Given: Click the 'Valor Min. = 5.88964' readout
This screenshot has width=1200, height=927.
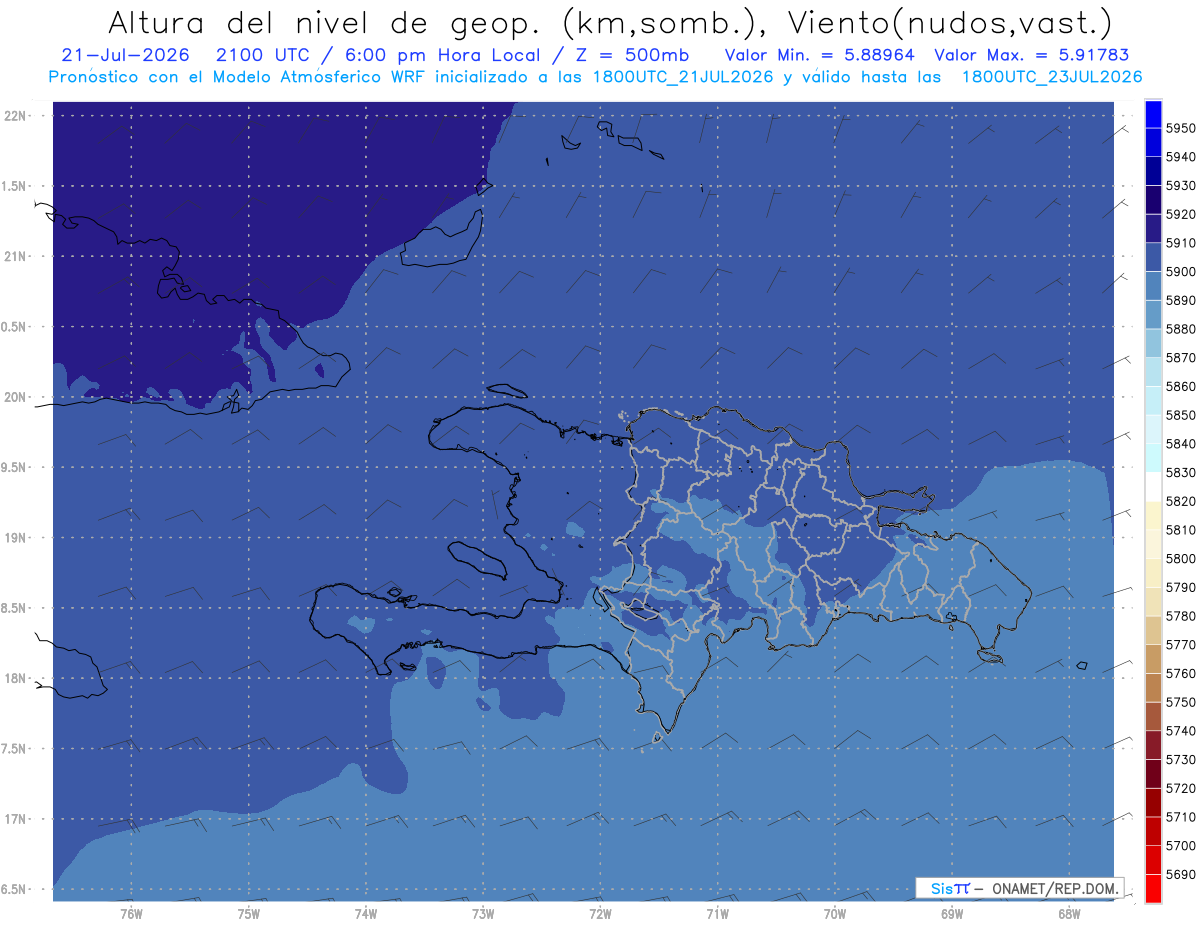Looking at the screenshot, I should point(819,55).
